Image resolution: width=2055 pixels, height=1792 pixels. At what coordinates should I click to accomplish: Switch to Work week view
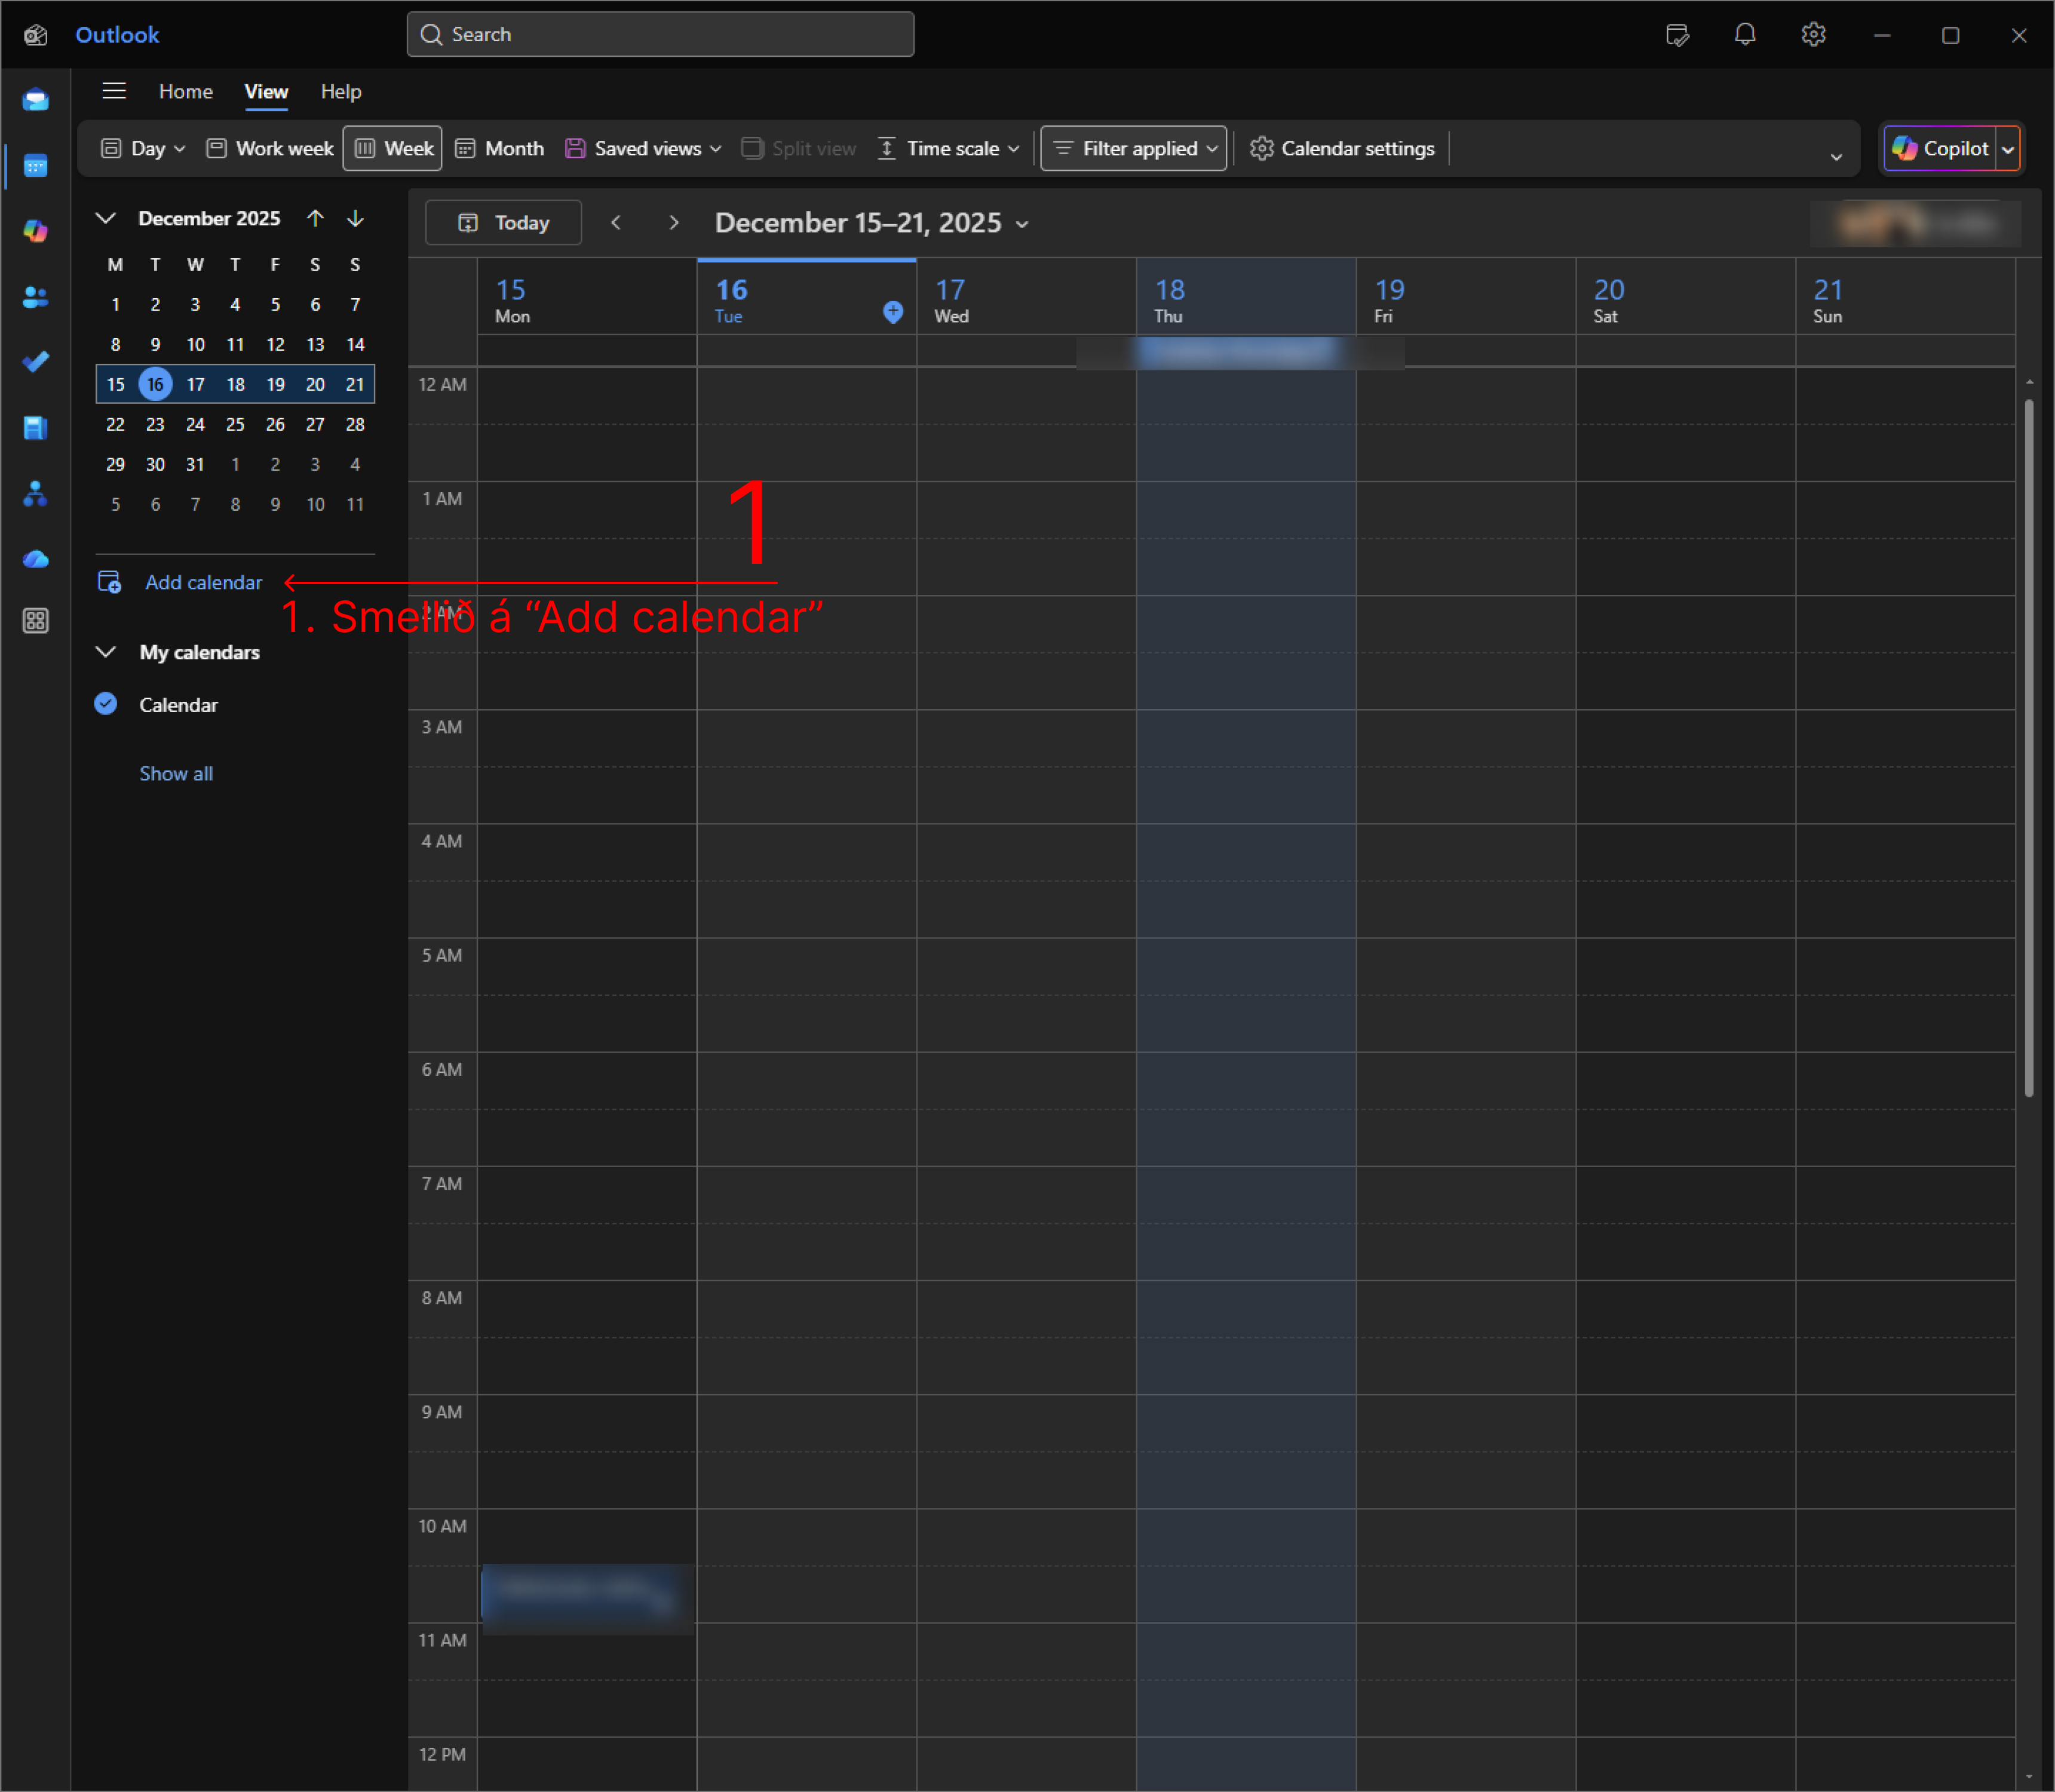tap(270, 148)
